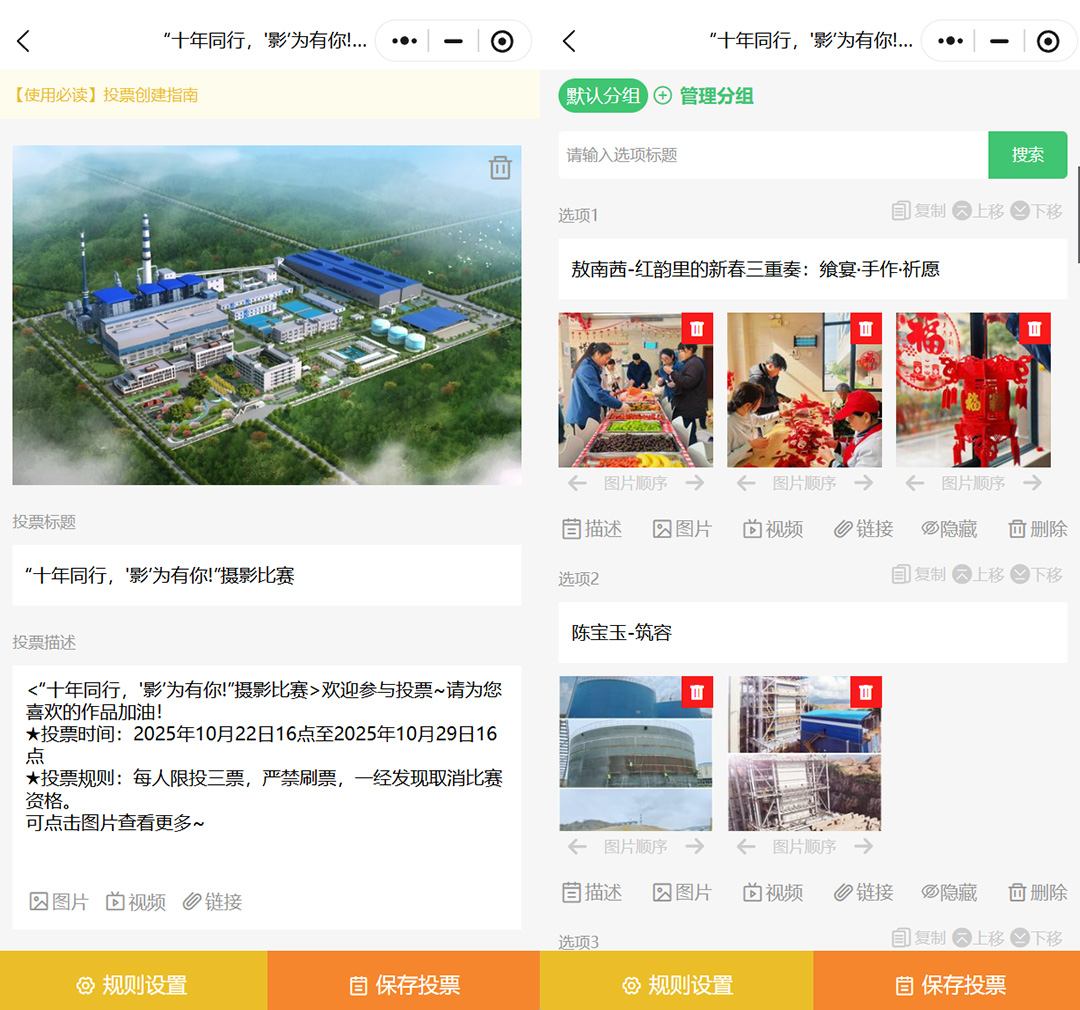Advance 图片顺序 right arrow for 选项1
This screenshot has height=1010, width=1080.
(695, 482)
